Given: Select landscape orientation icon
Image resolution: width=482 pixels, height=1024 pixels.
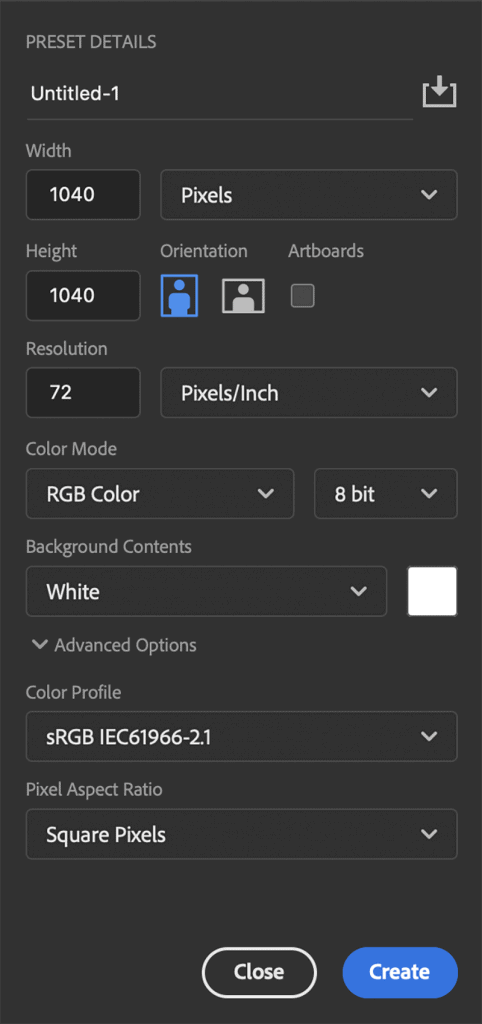Looking at the screenshot, I should pos(243,296).
